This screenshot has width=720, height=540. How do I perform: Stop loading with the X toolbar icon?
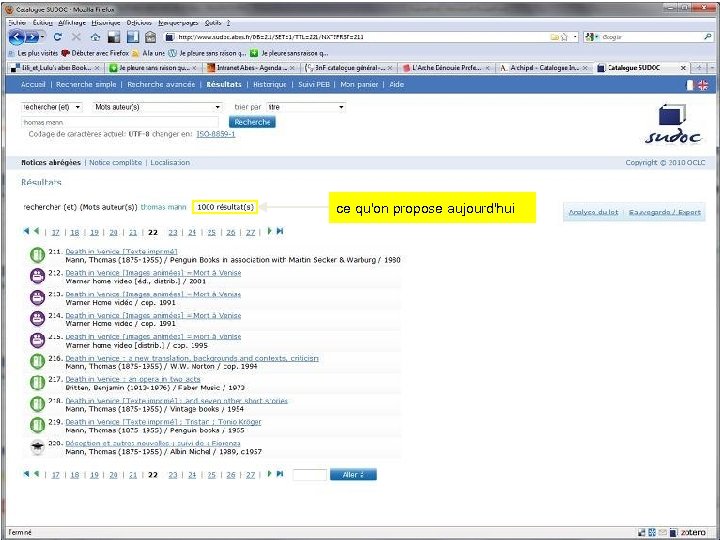tap(76, 37)
